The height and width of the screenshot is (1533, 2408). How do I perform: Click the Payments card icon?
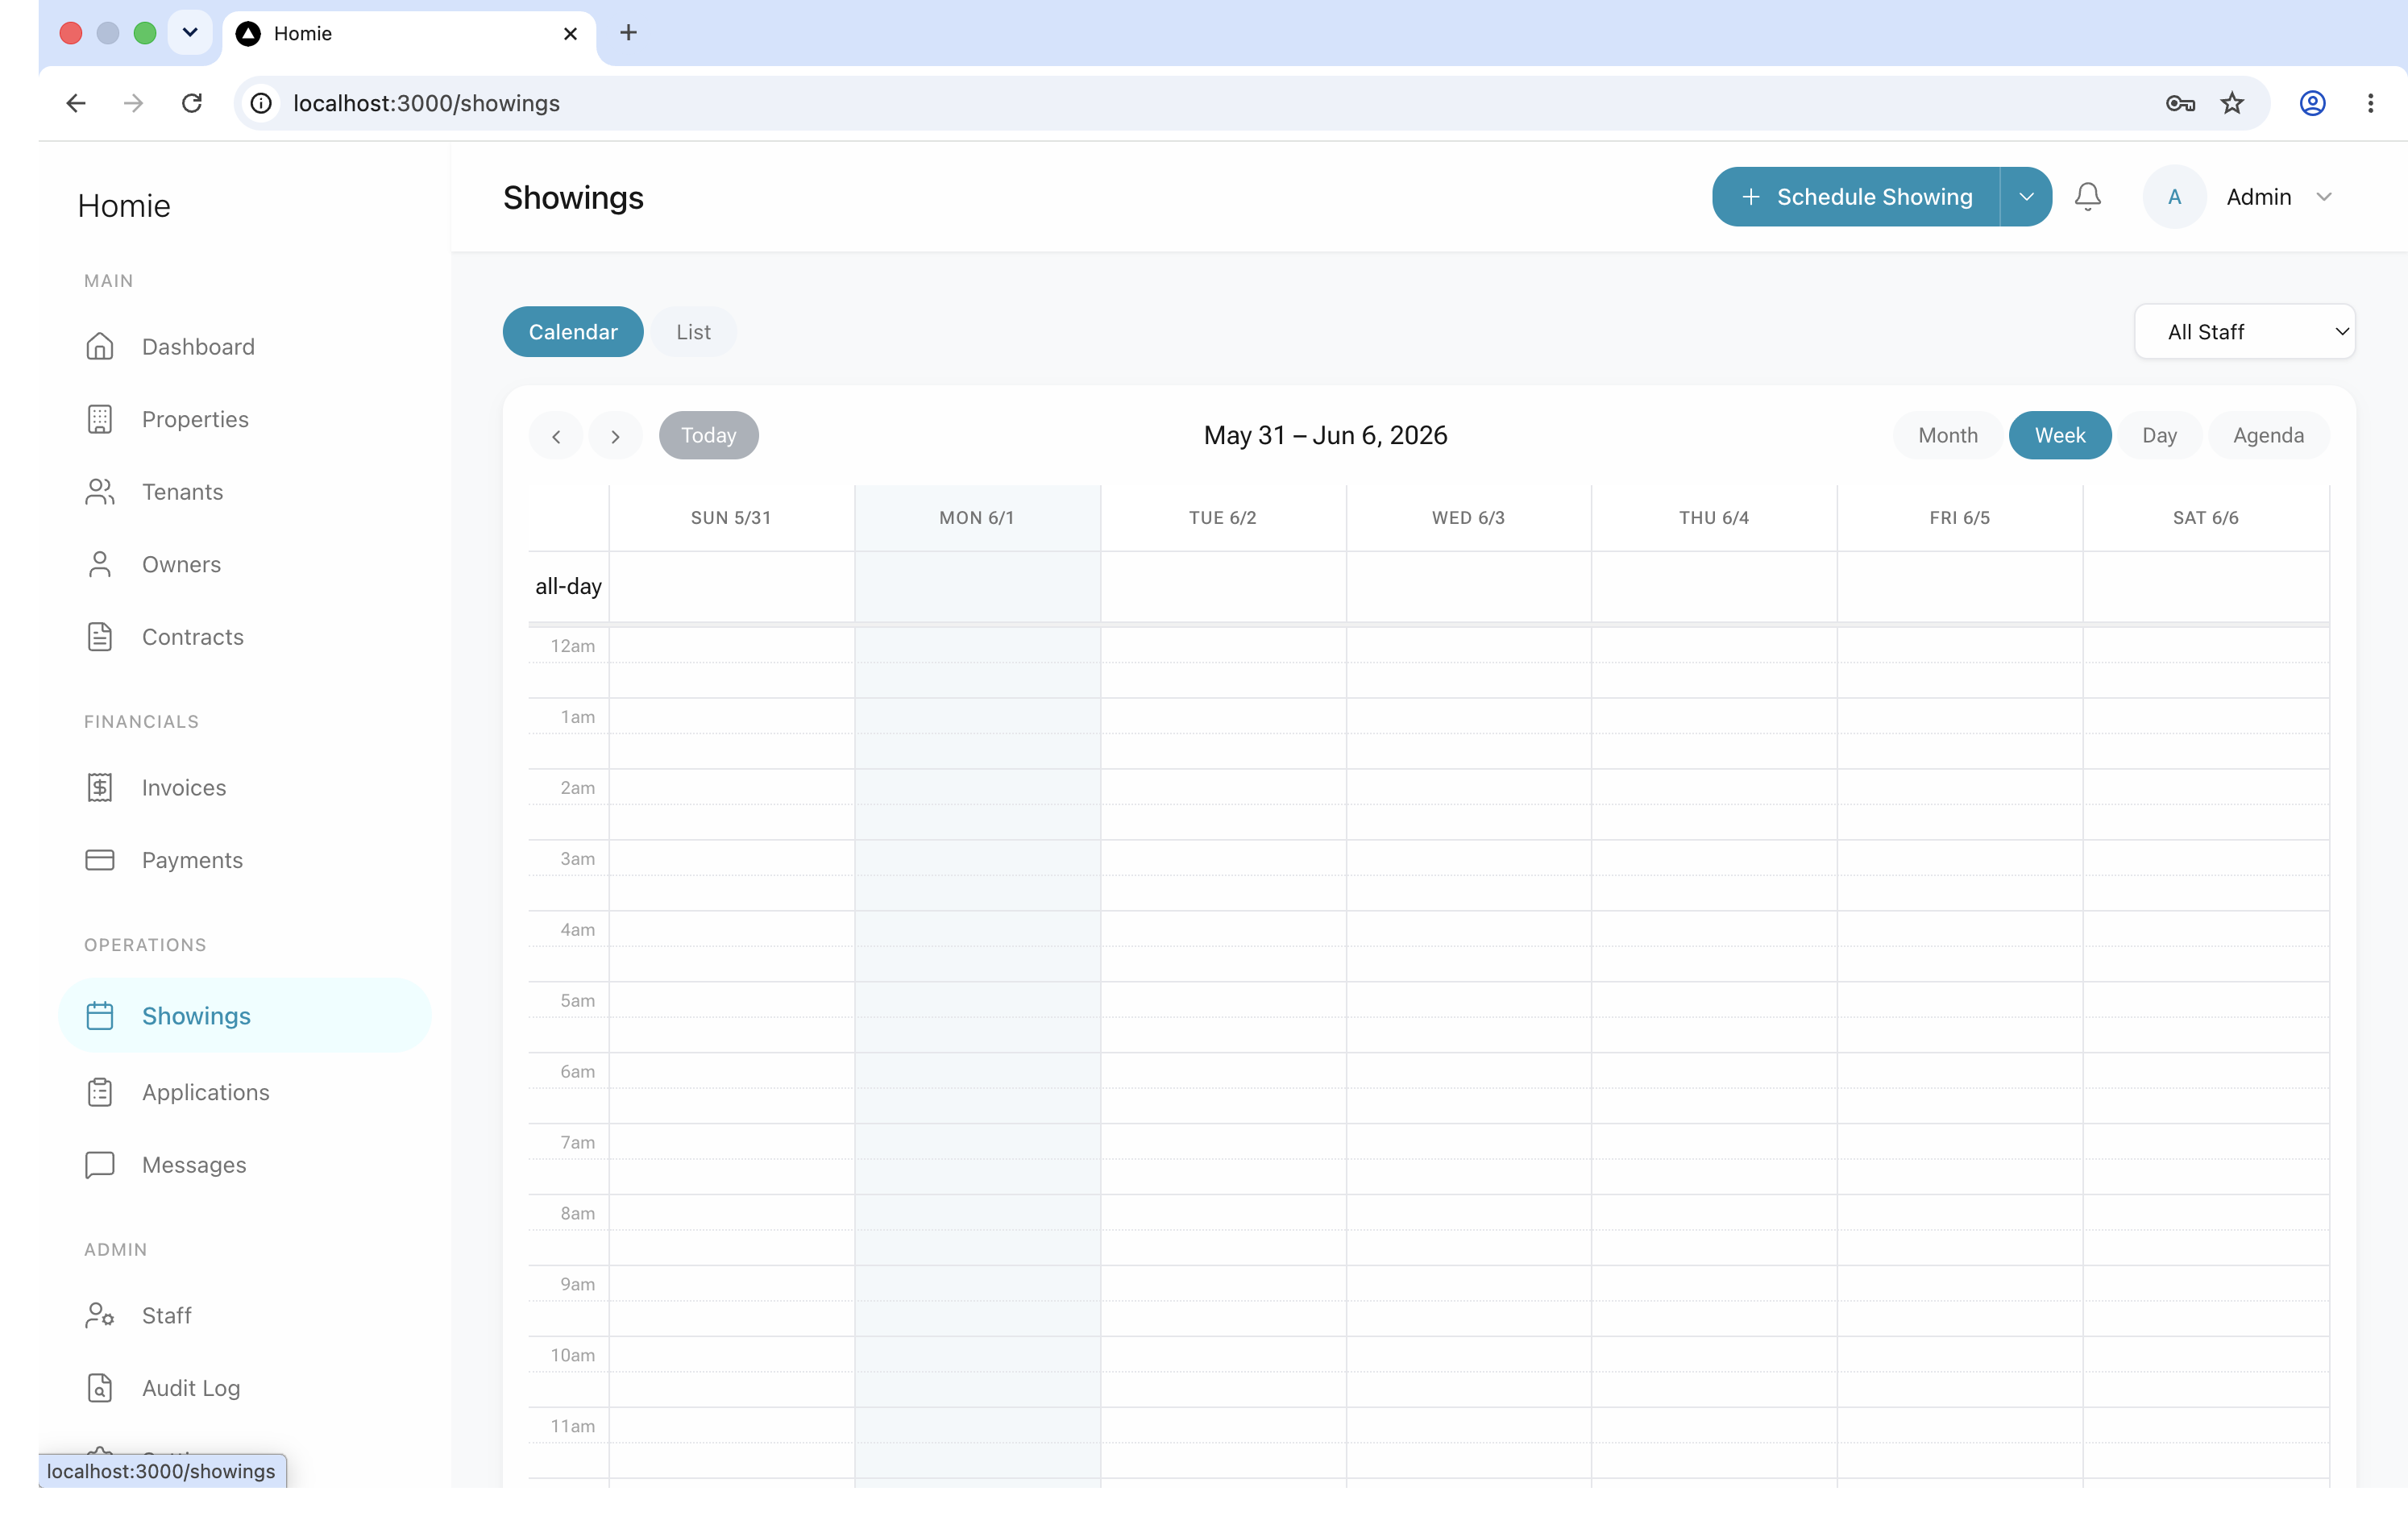(x=100, y=860)
